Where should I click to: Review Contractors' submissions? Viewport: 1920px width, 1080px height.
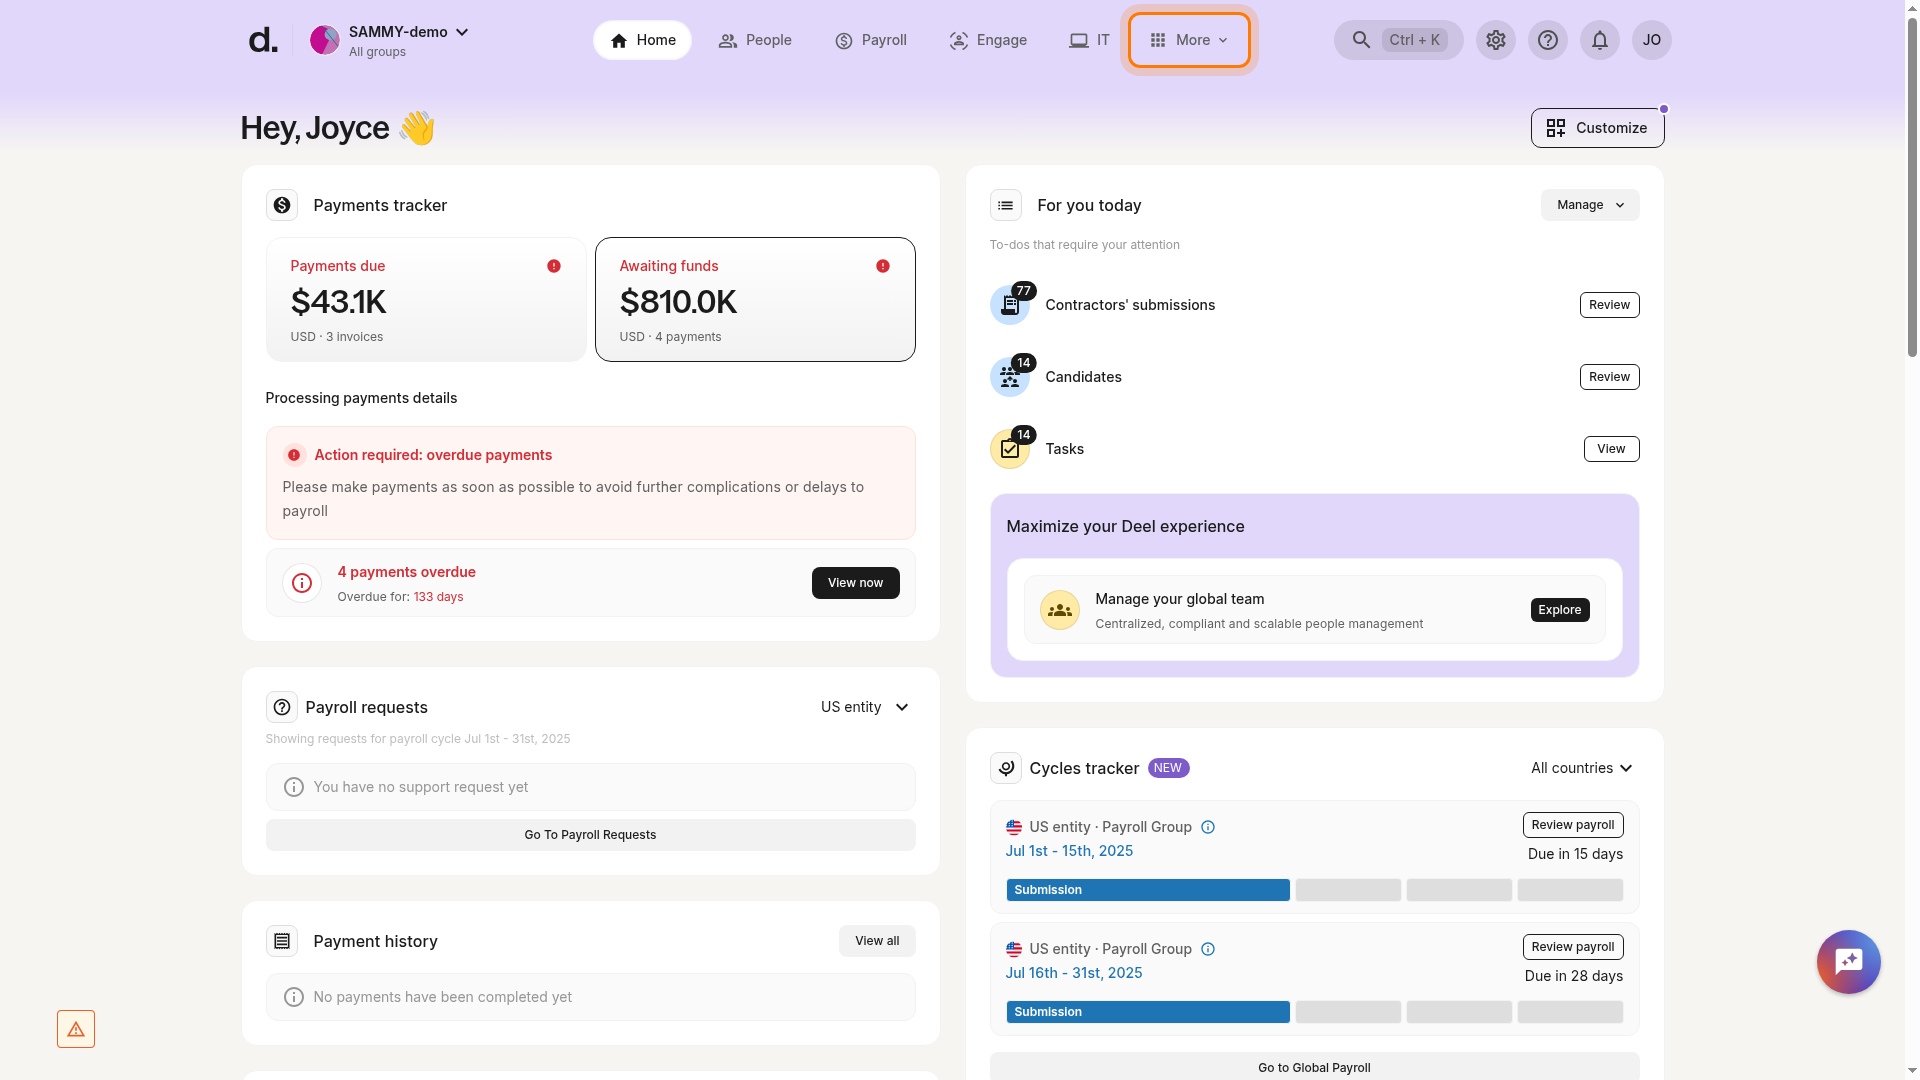(1610, 305)
